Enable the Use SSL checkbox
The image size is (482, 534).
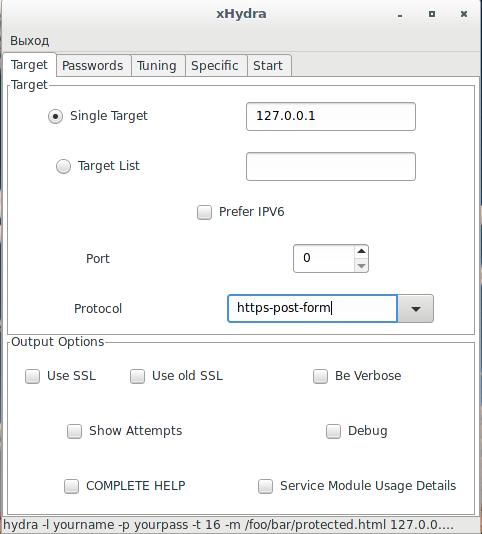[32, 376]
